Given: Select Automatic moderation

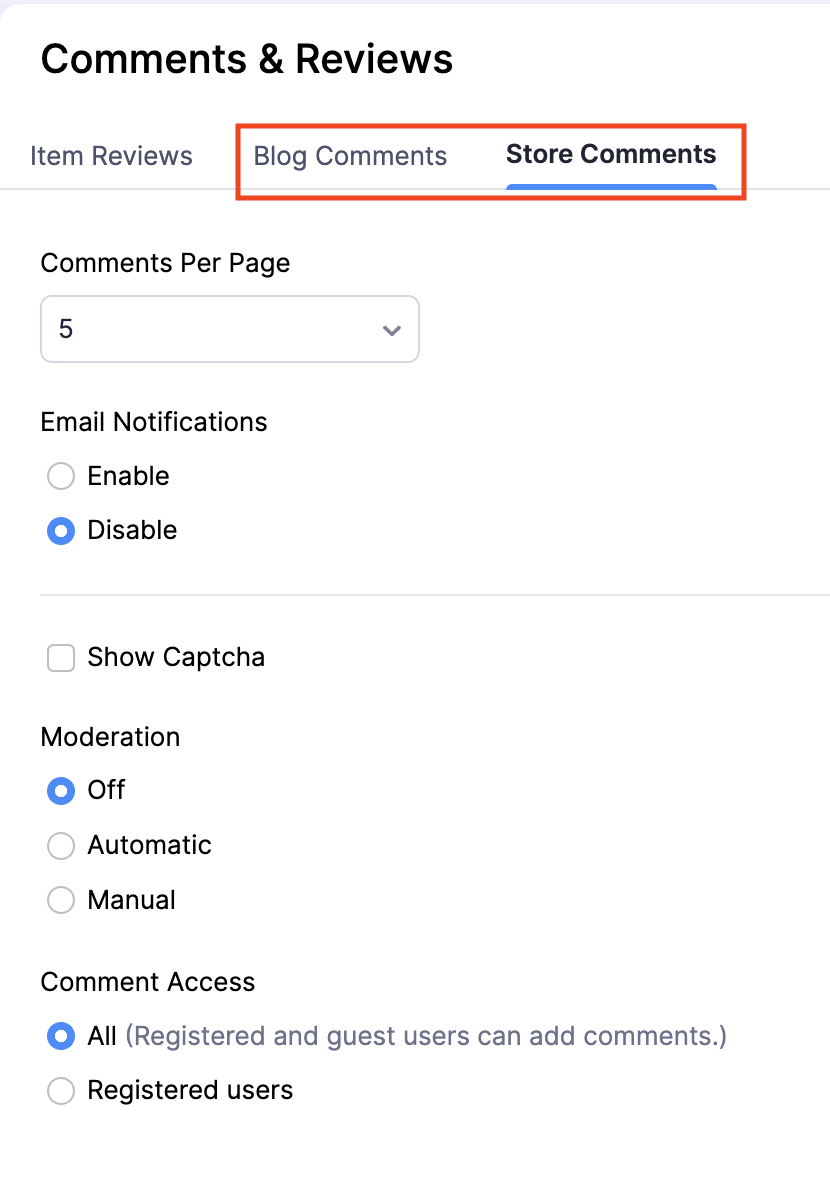Looking at the screenshot, I should [60, 845].
